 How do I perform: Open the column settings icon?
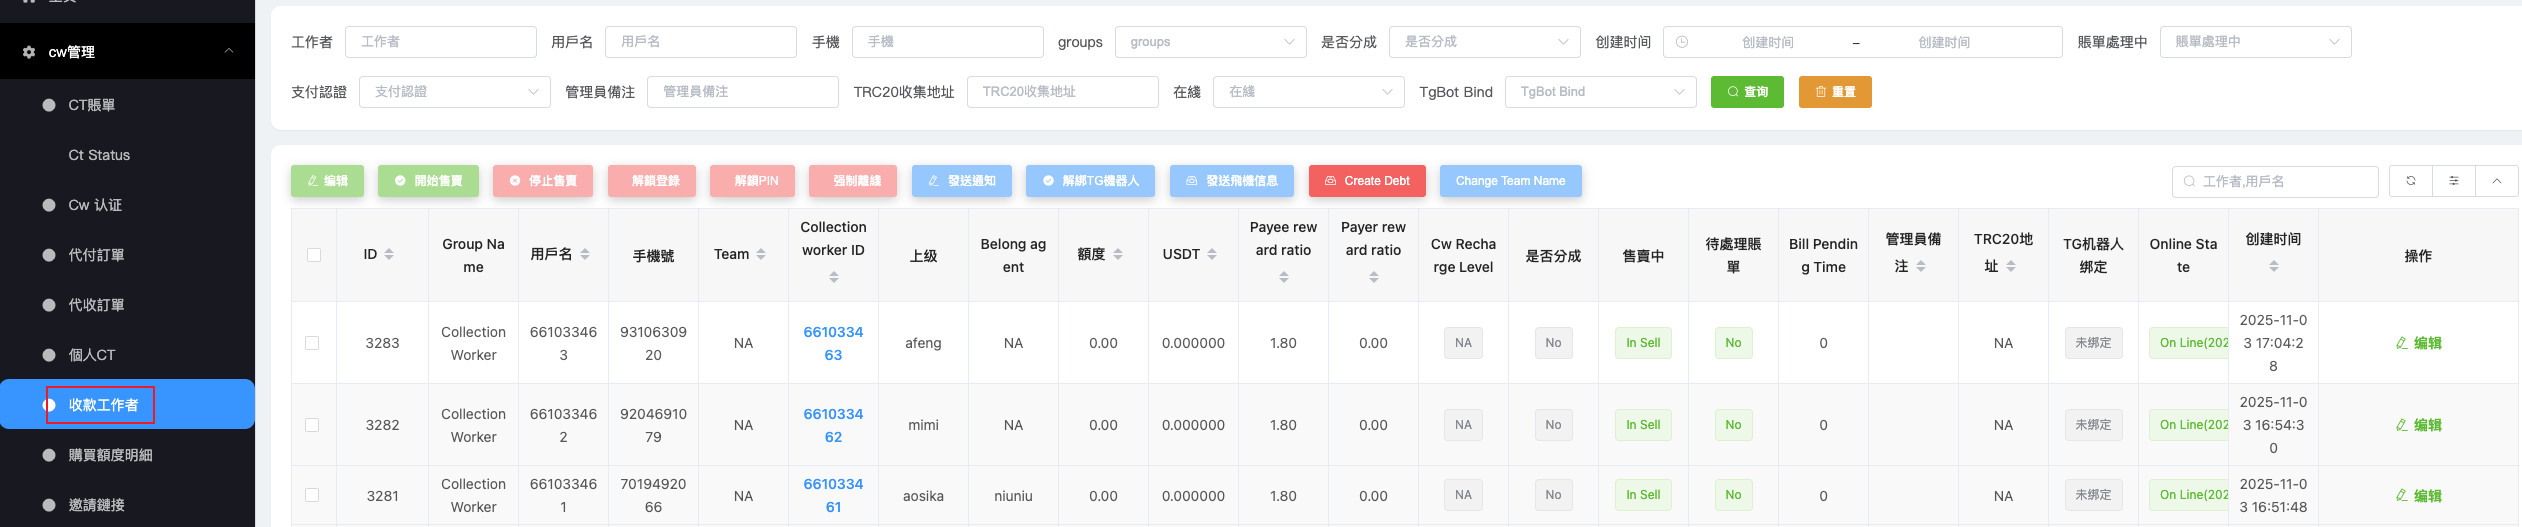click(2453, 181)
